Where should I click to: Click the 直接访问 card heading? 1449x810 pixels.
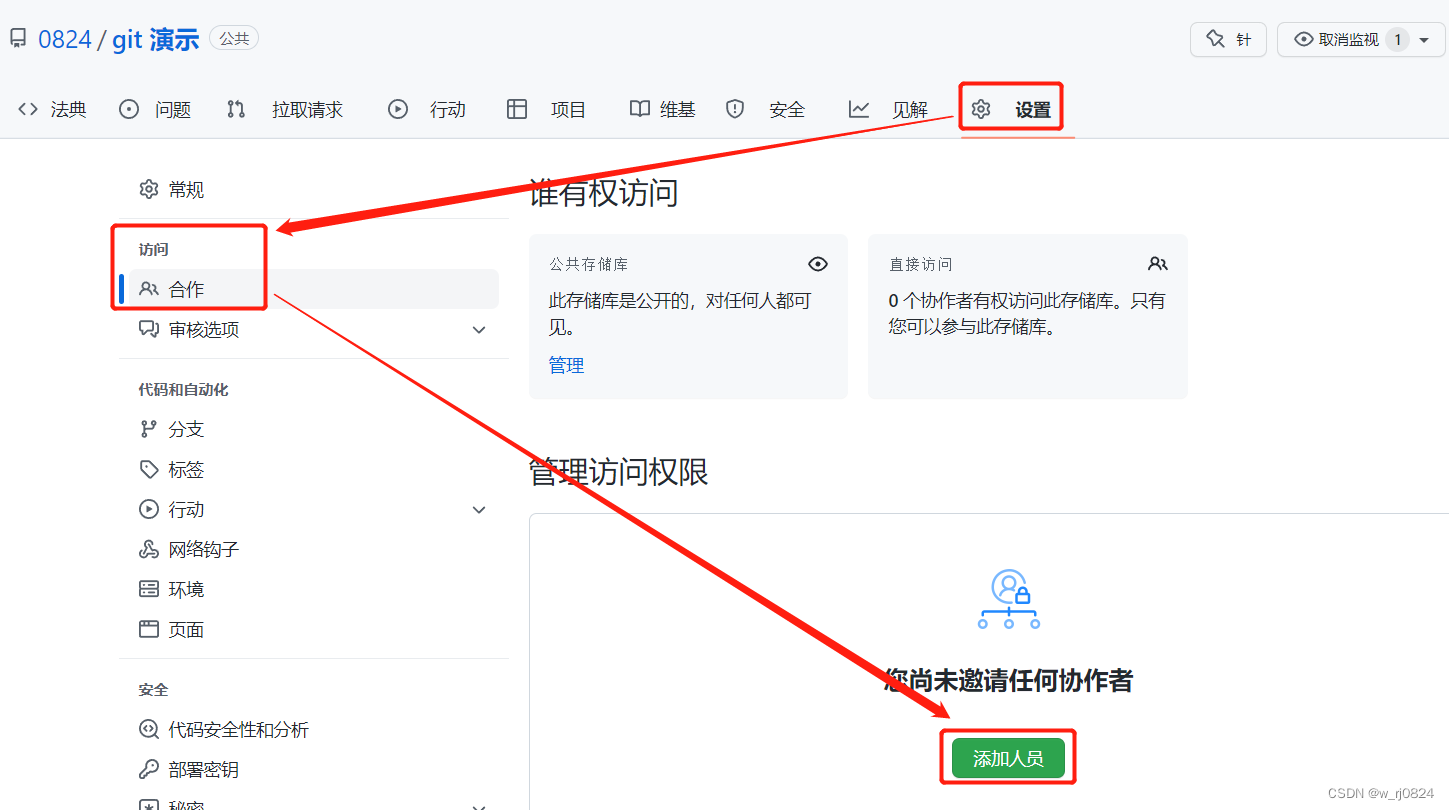coord(921,264)
